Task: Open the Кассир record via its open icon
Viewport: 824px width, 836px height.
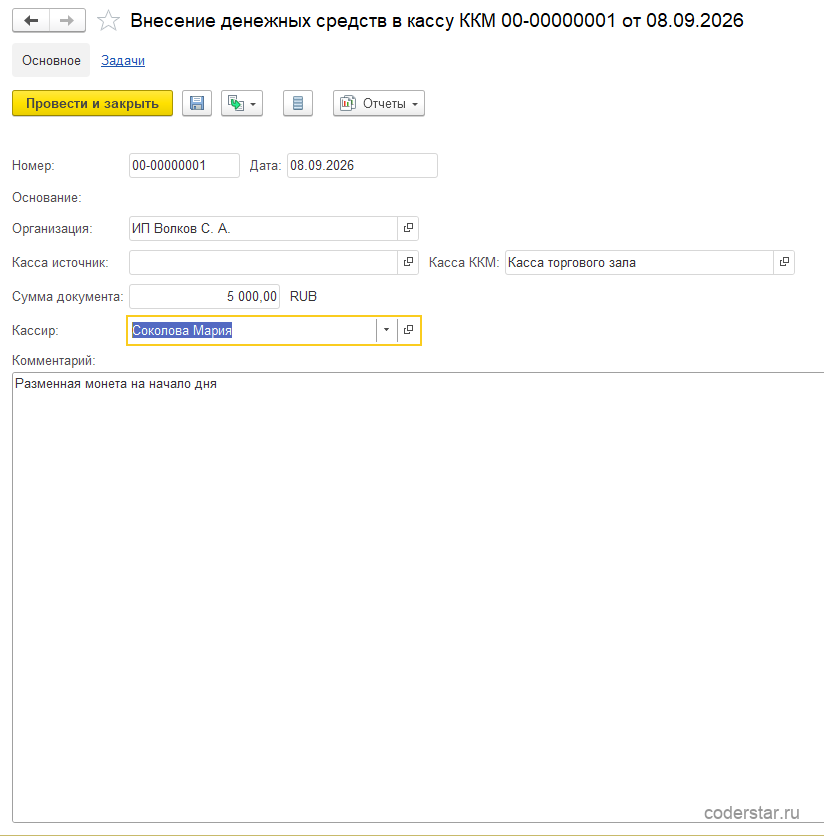Action: [x=408, y=330]
